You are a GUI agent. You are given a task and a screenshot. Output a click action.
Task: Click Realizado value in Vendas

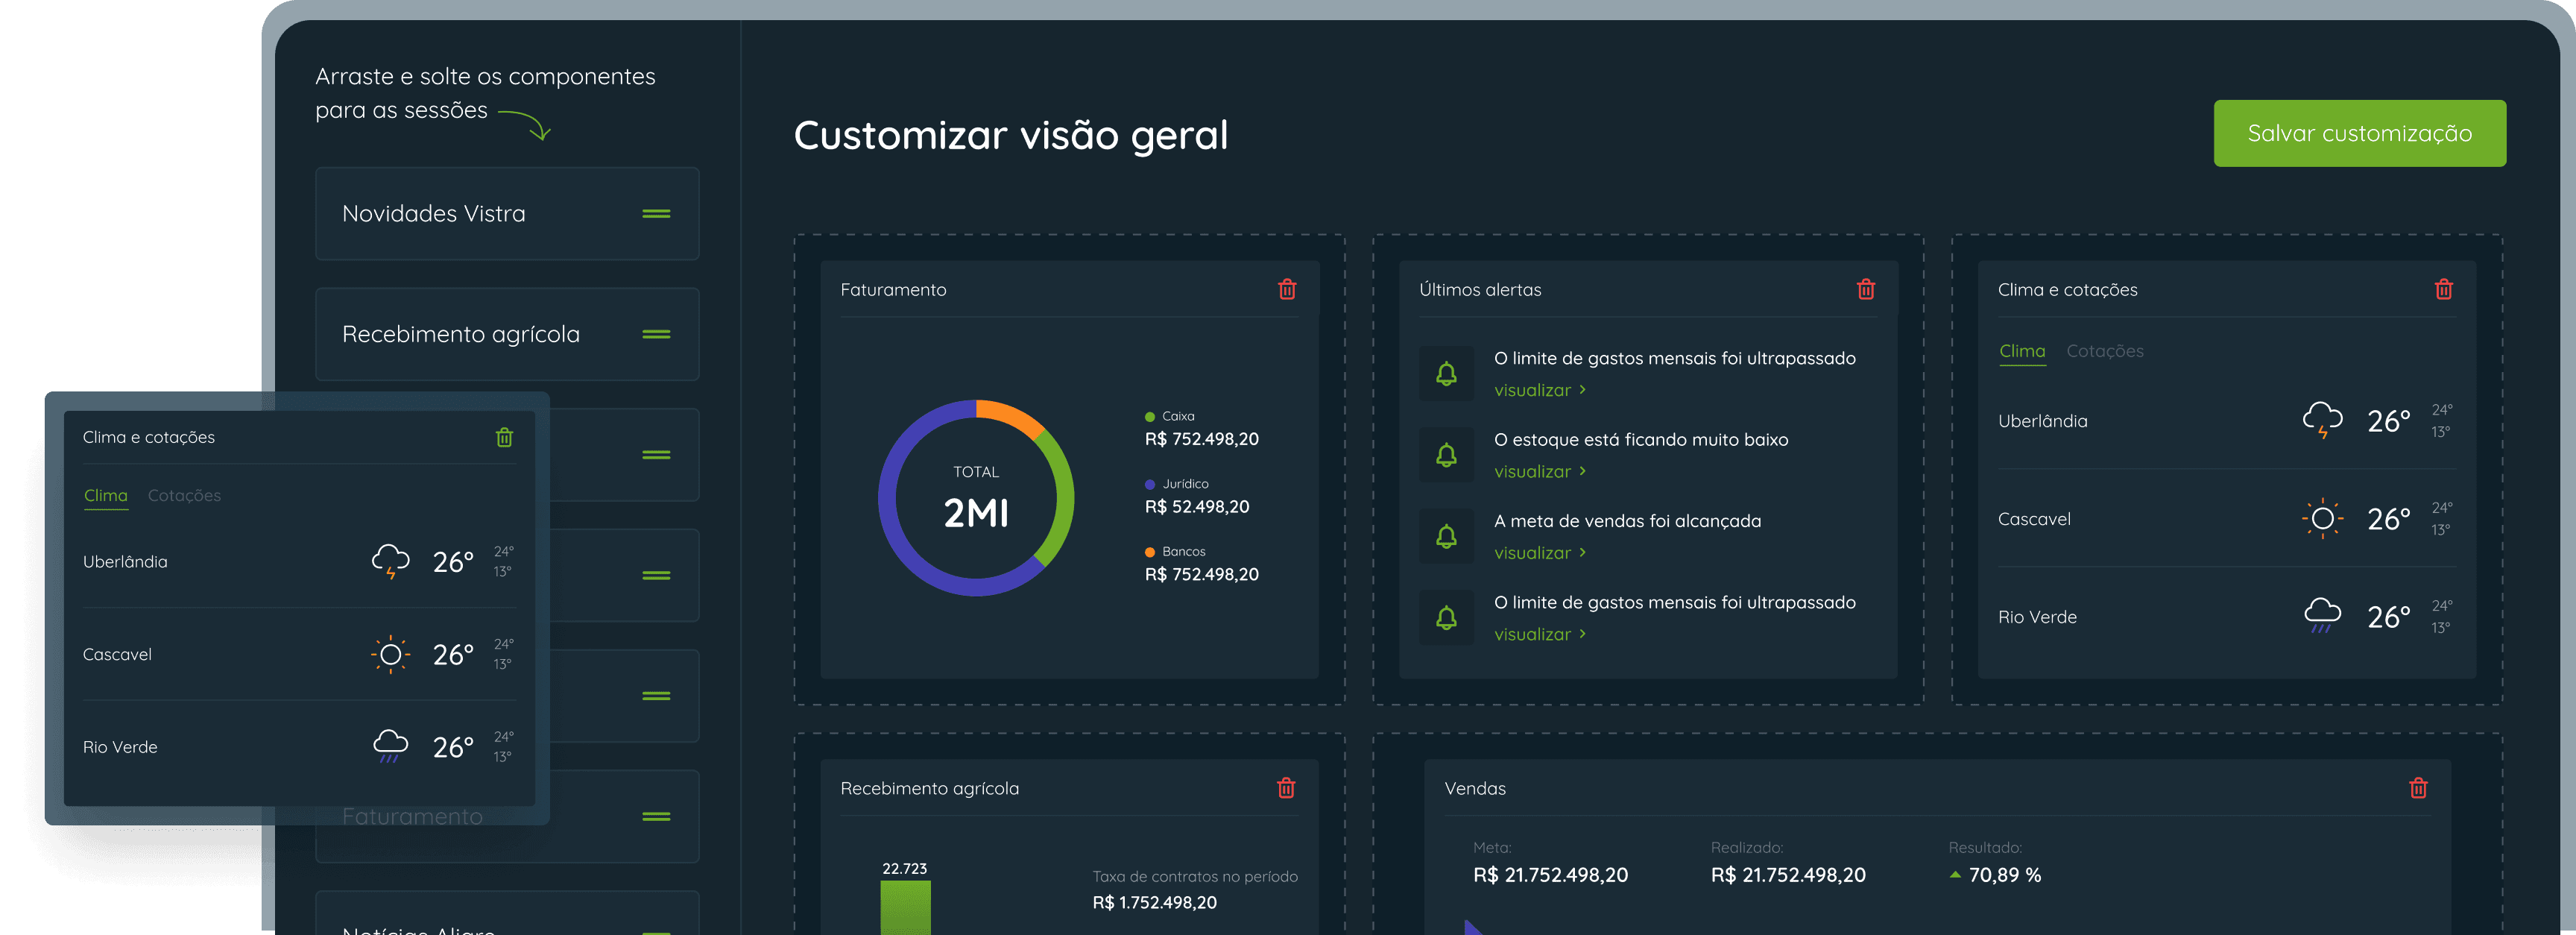[x=1788, y=875]
